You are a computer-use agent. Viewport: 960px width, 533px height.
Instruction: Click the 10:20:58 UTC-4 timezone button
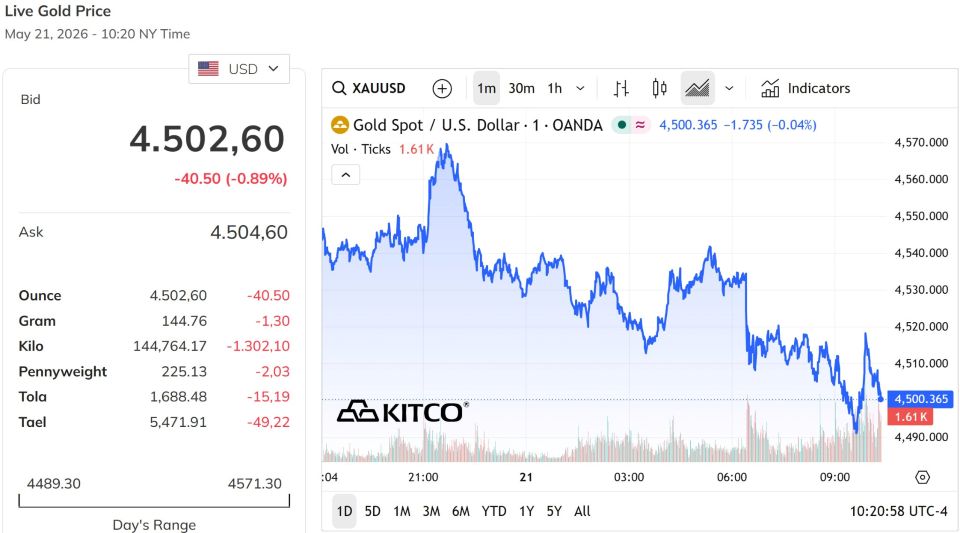898,511
